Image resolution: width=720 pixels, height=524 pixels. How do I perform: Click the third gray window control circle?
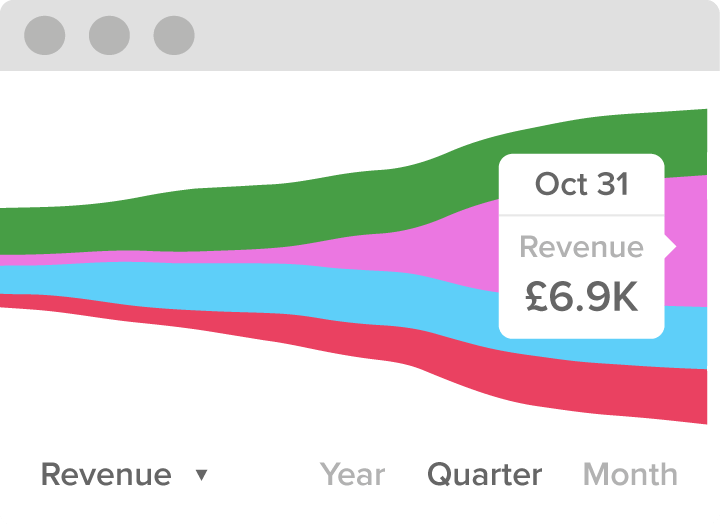[174, 35]
